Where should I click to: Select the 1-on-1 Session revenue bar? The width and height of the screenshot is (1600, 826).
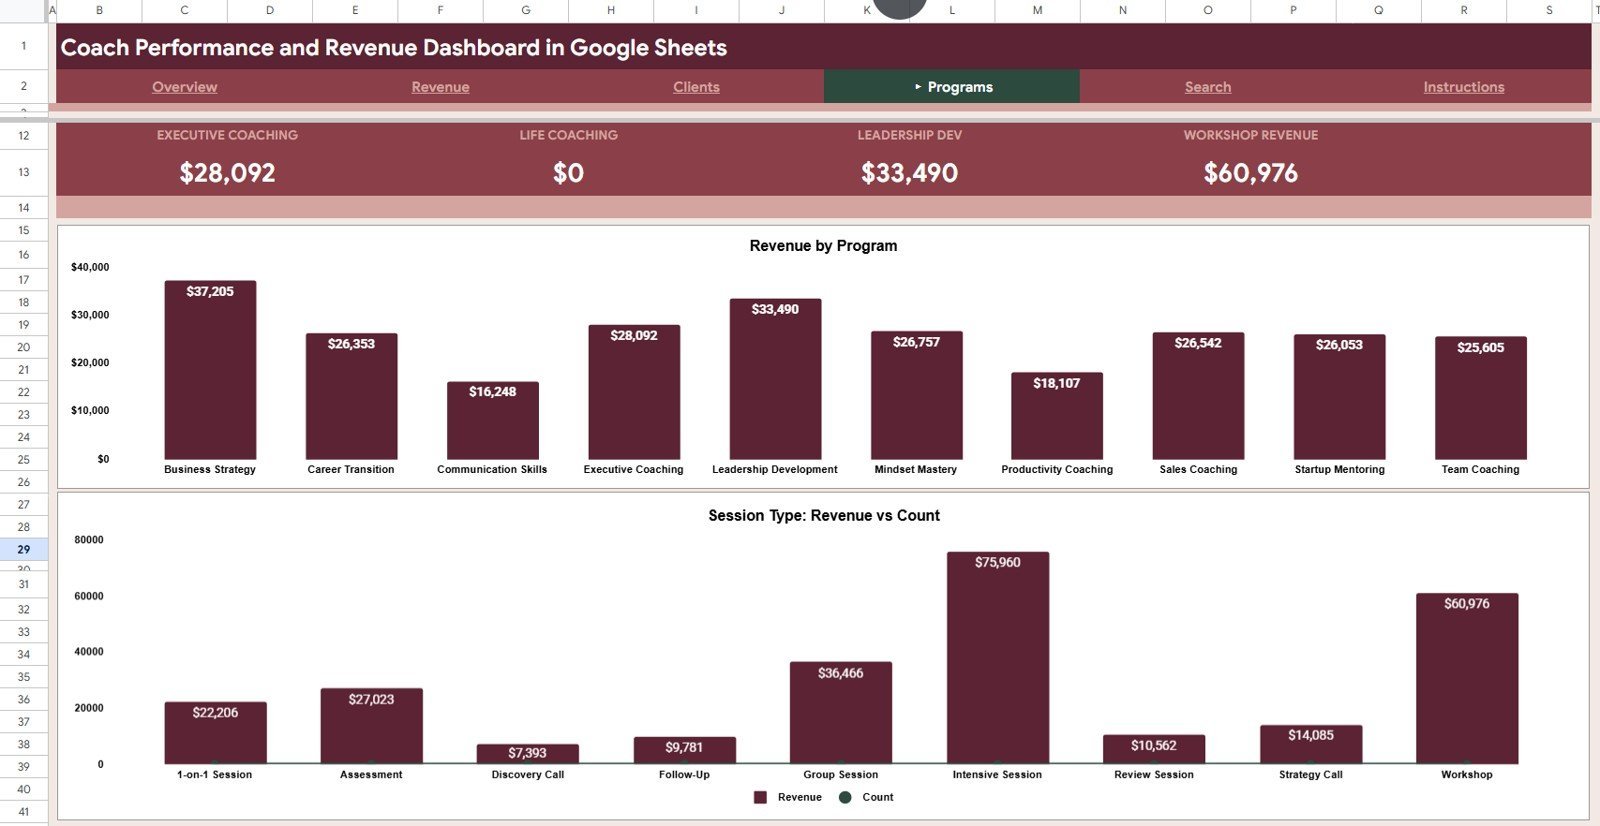(215, 733)
